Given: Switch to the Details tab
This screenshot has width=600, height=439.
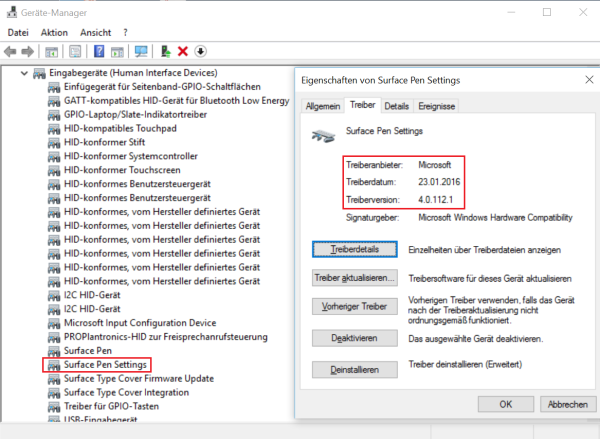Looking at the screenshot, I should click(x=396, y=106).
